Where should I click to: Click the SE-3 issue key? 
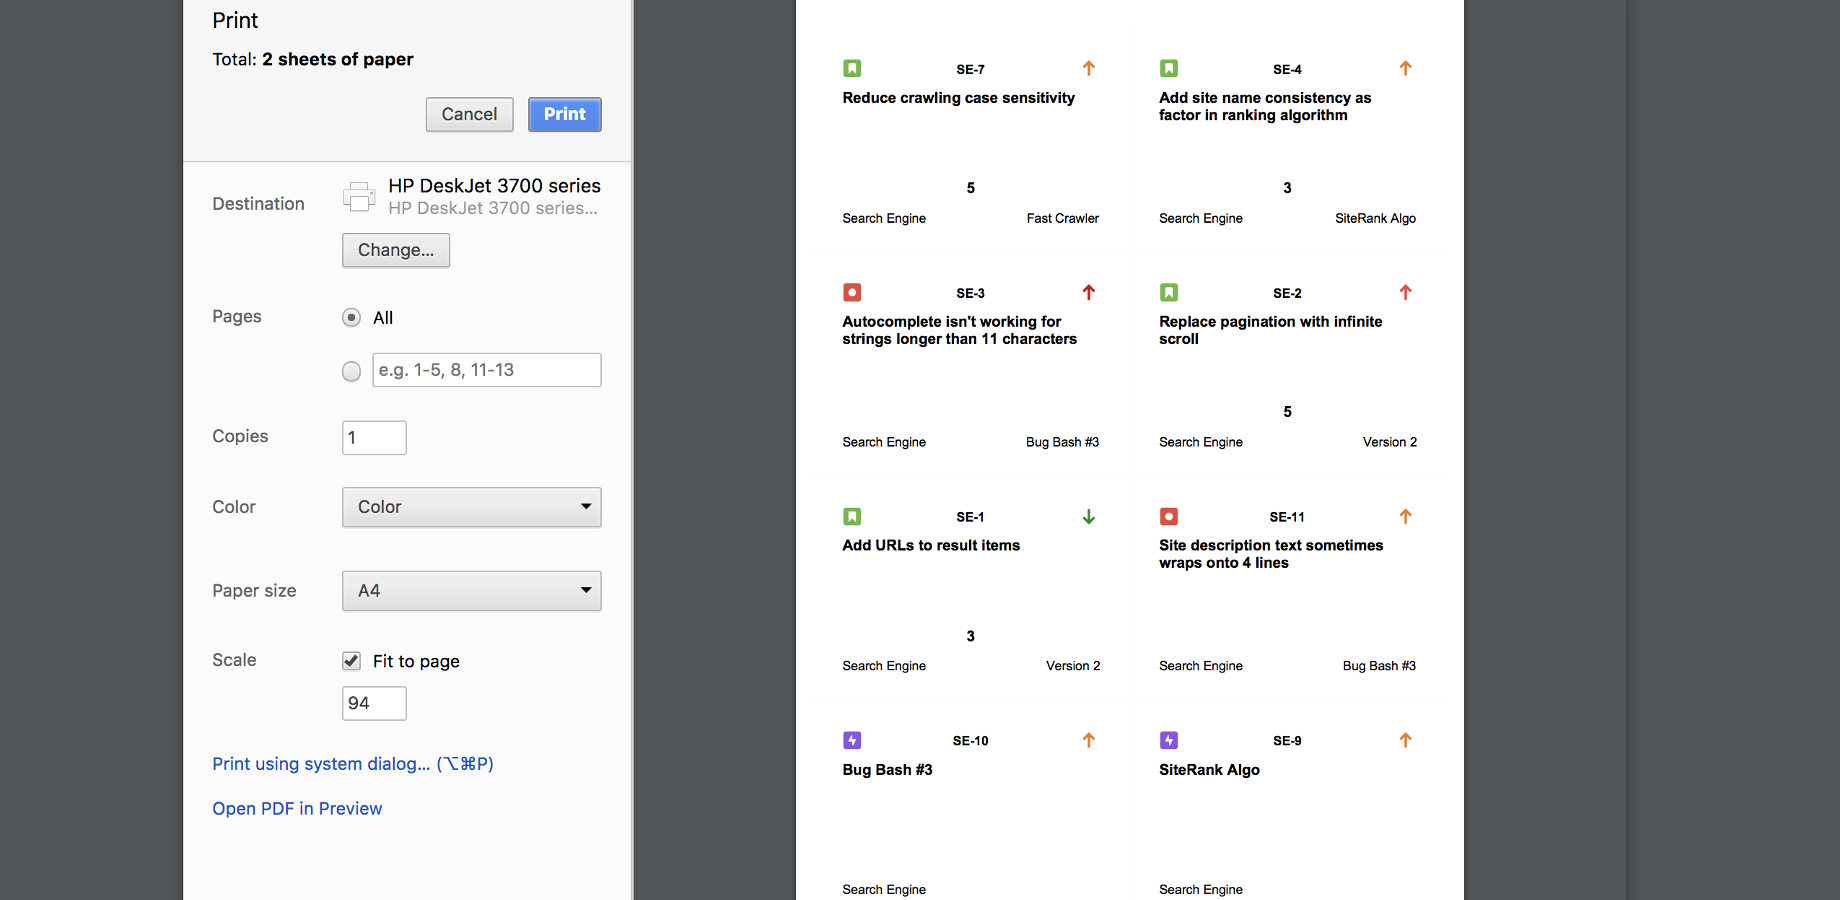coord(970,293)
